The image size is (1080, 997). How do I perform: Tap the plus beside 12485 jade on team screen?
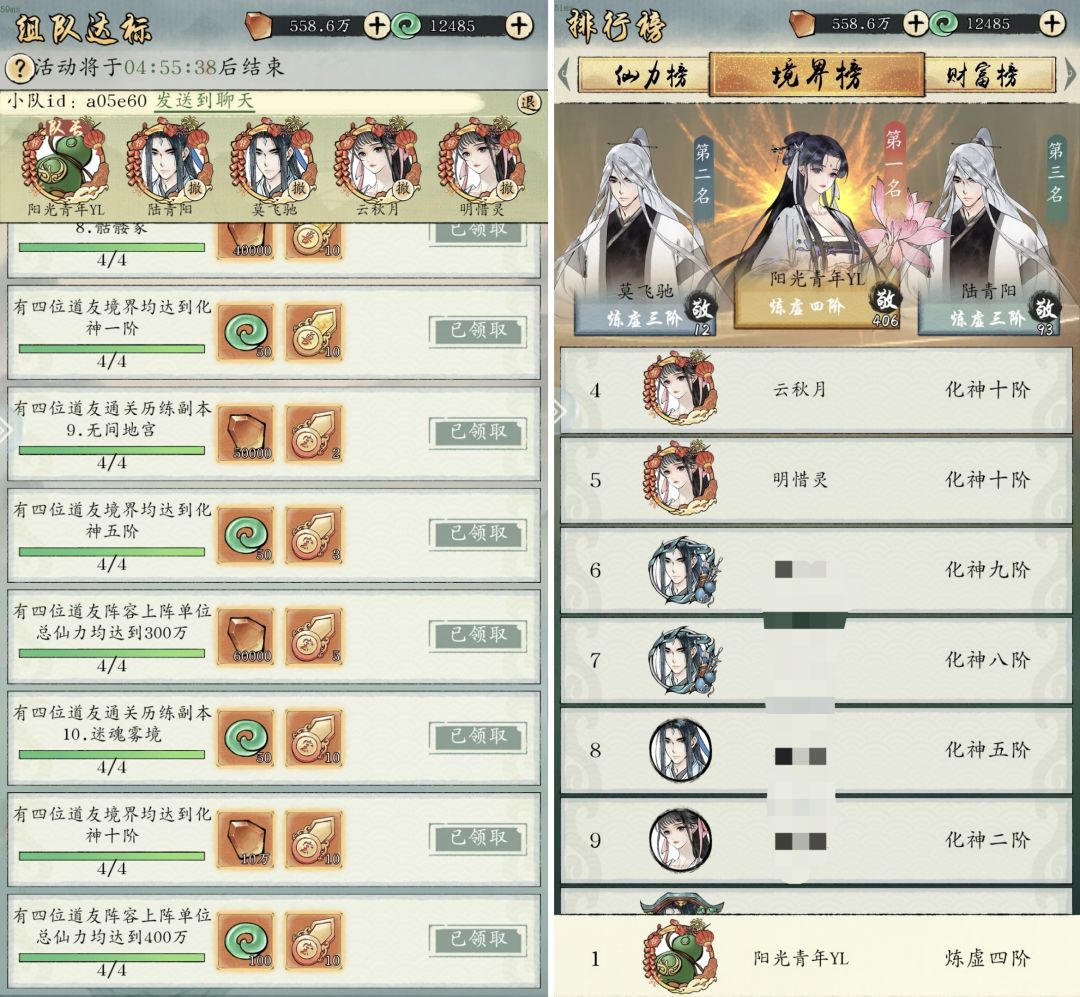[x=518, y=26]
